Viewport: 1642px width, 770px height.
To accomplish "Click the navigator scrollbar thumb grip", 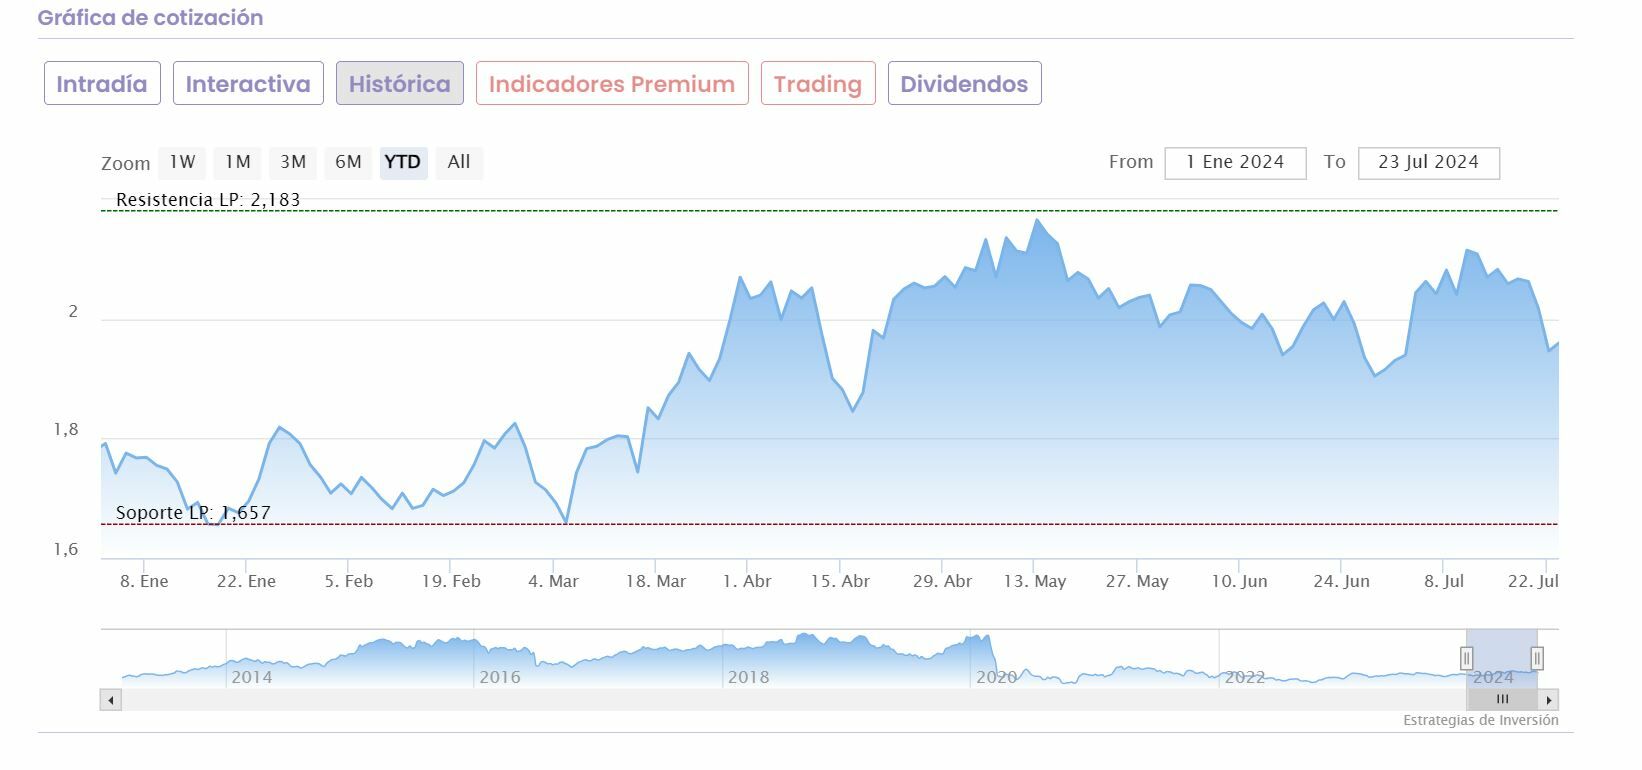I will [1502, 700].
